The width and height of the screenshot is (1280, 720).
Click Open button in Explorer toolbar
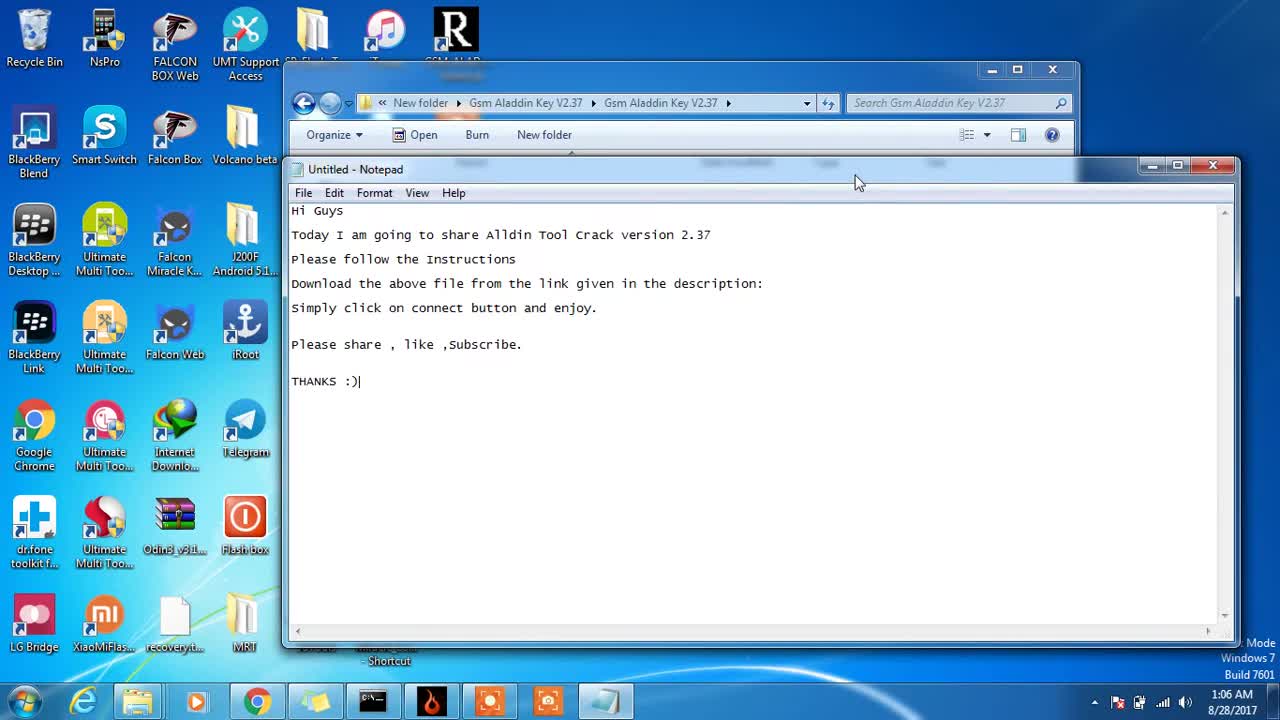coord(414,135)
